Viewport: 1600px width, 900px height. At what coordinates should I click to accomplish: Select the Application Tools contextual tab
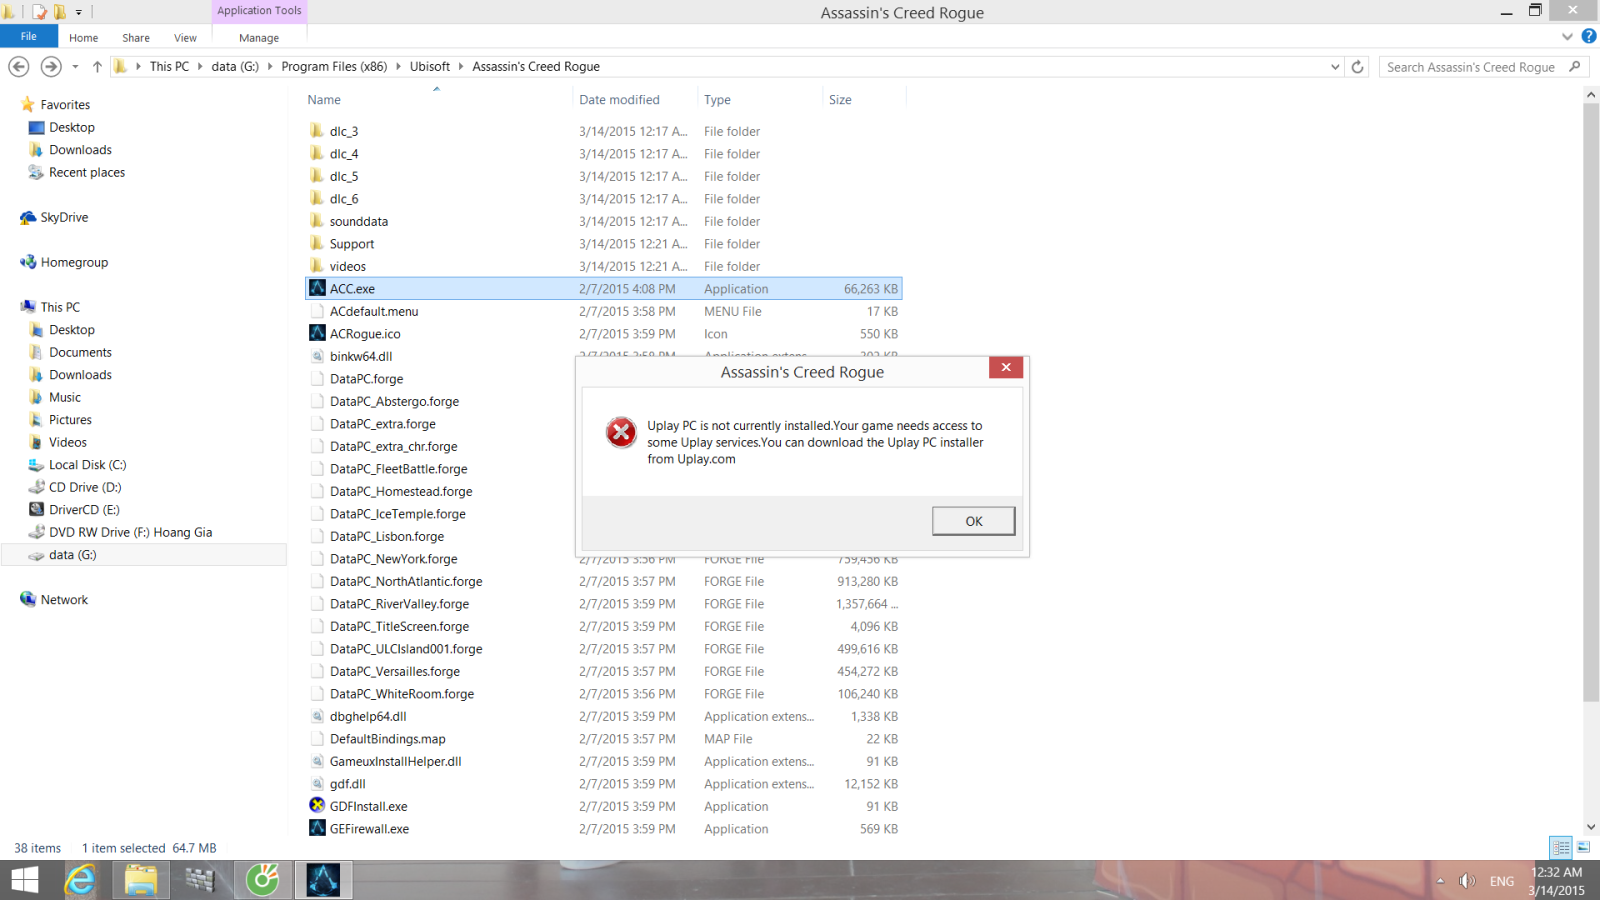pyautogui.click(x=259, y=10)
